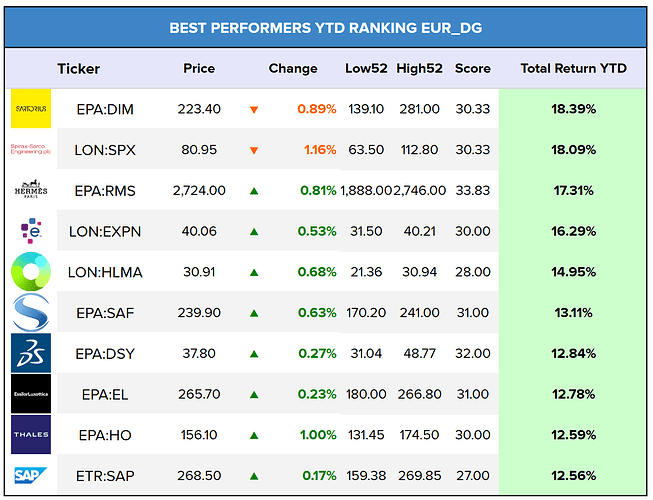Select the EPA:DSY ticker
Viewport: 653px width, 500px height.
[x=105, y=354]
